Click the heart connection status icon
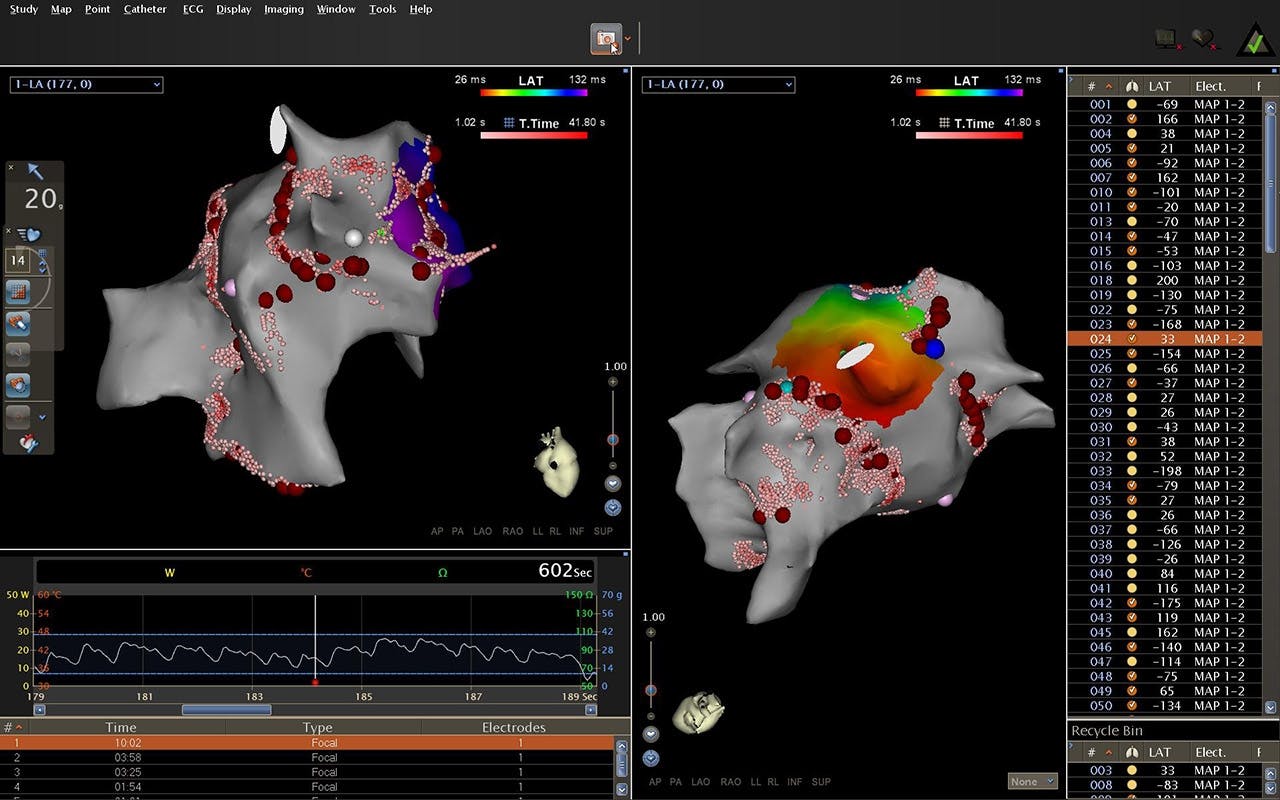Image resolution: width=1280 pixels, height=800 pixels. (x=1201, y=39)
